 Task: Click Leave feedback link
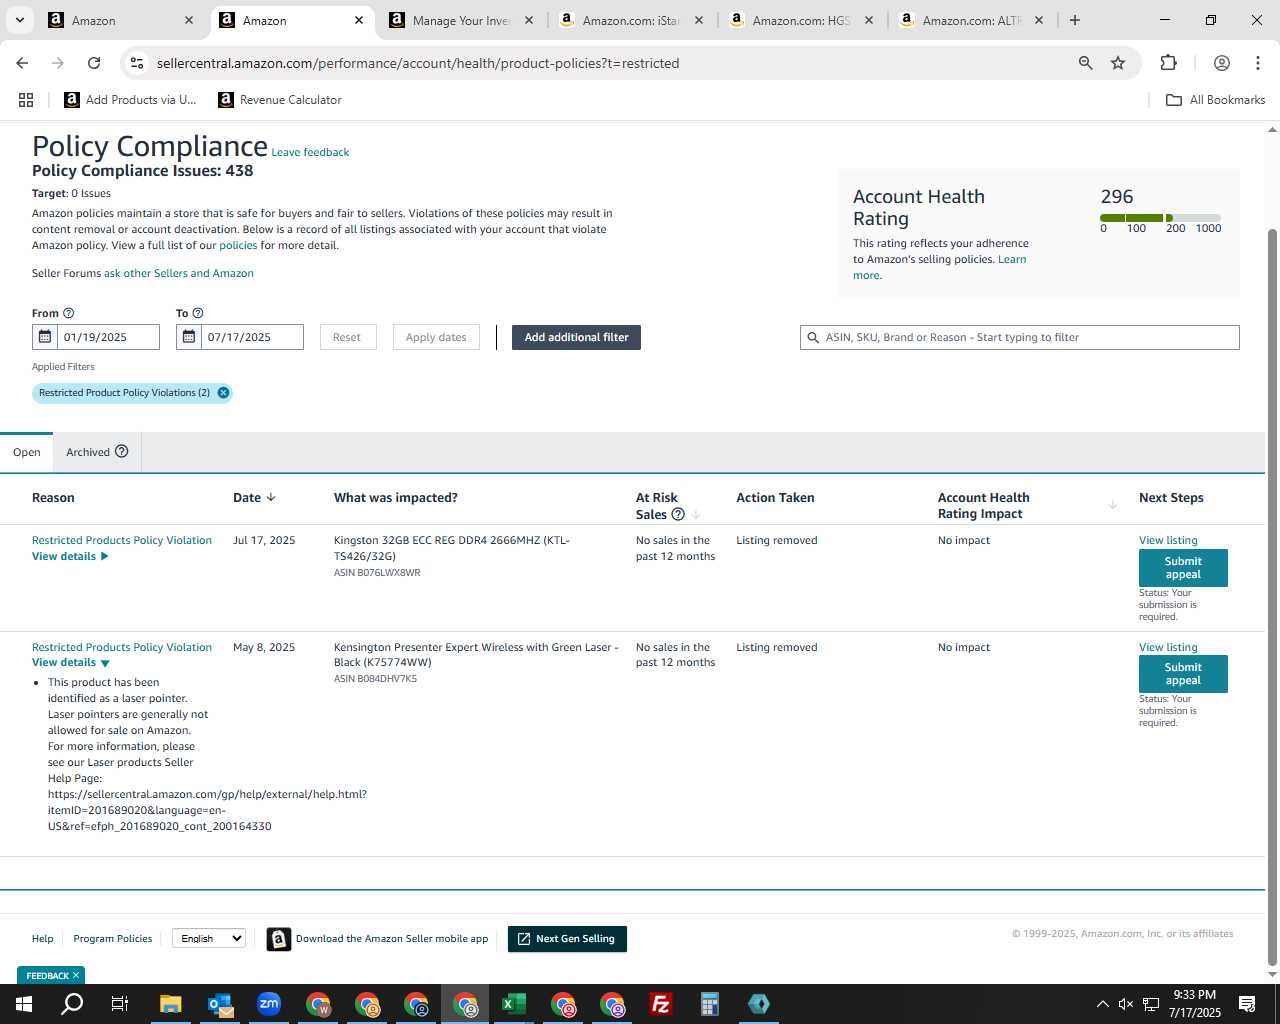tap(310, 152)
